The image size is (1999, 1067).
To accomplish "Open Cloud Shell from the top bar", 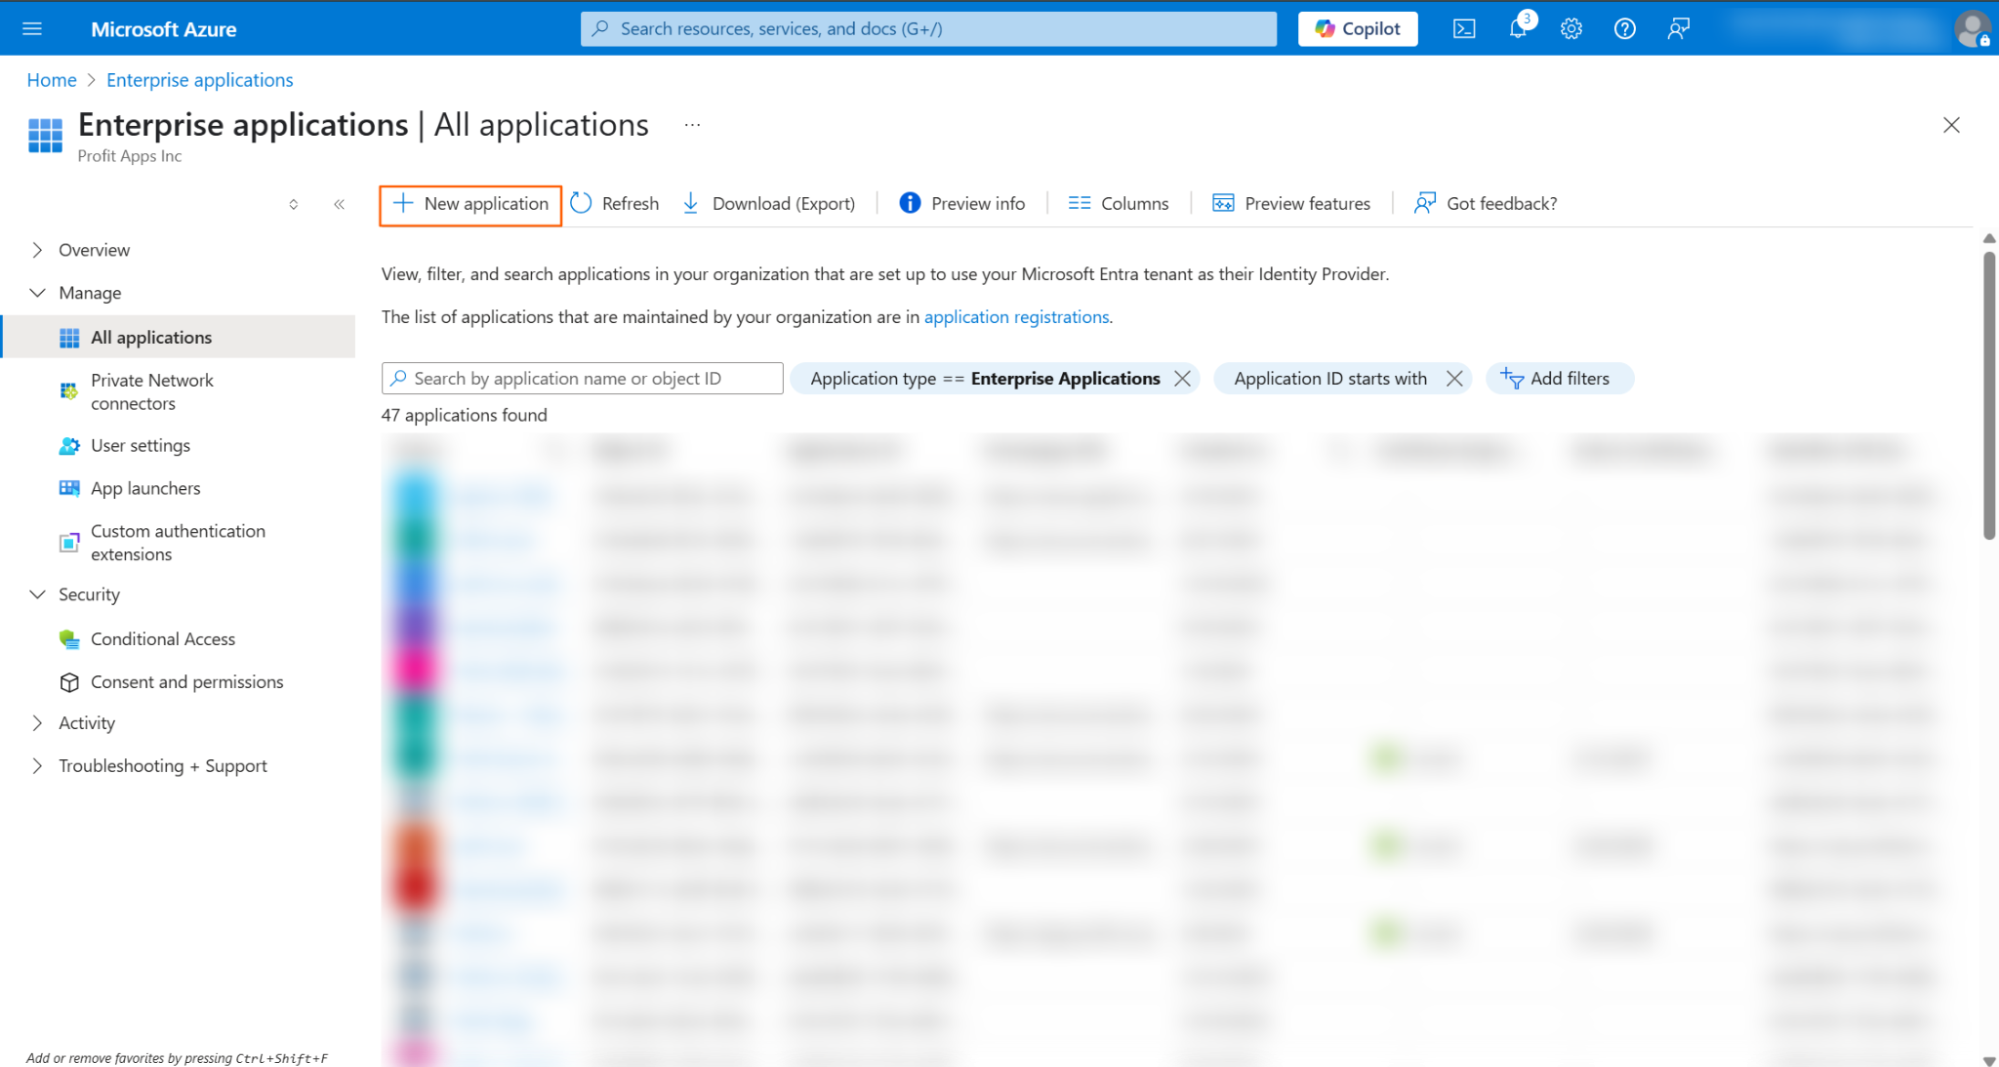I will (1464, 29).
